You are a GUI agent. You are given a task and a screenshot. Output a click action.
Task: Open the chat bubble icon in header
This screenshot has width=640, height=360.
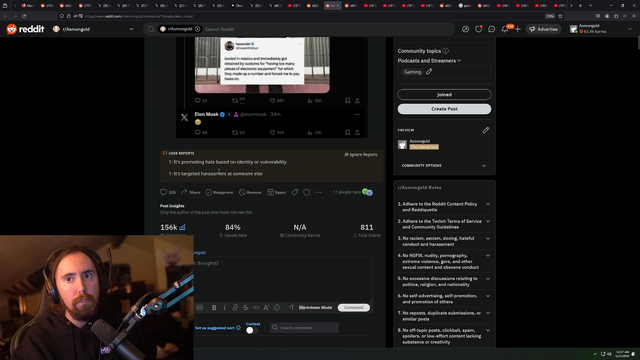click(491, 29)
